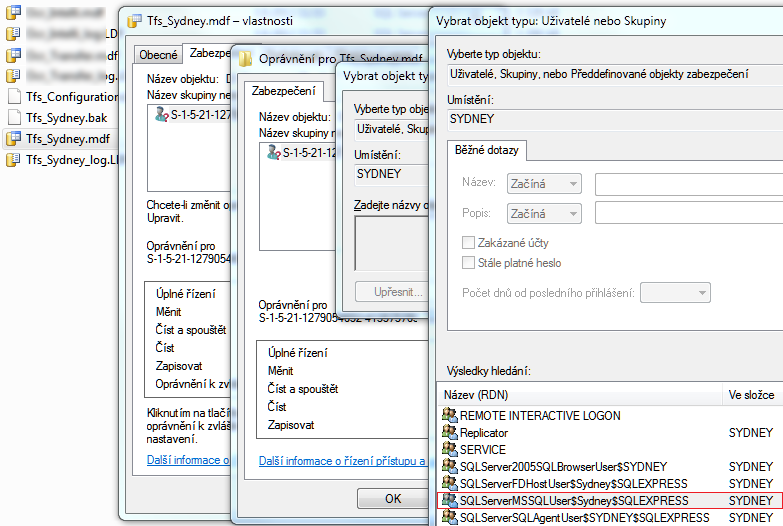Click the Upřesnit button
The height and width of the screenshot is (526, 783).
pos(392,292)
